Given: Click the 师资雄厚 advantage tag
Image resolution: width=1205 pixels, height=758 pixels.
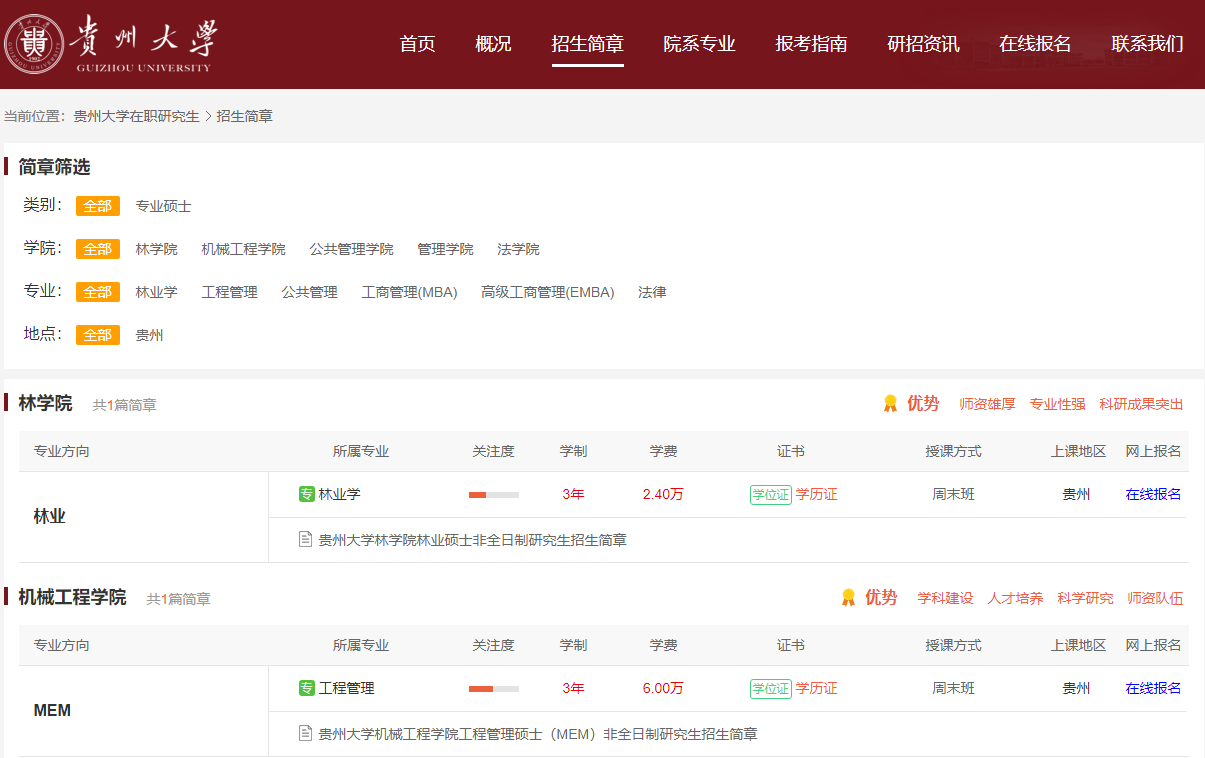Looking at the screenshot, I should tap(987, 404).
